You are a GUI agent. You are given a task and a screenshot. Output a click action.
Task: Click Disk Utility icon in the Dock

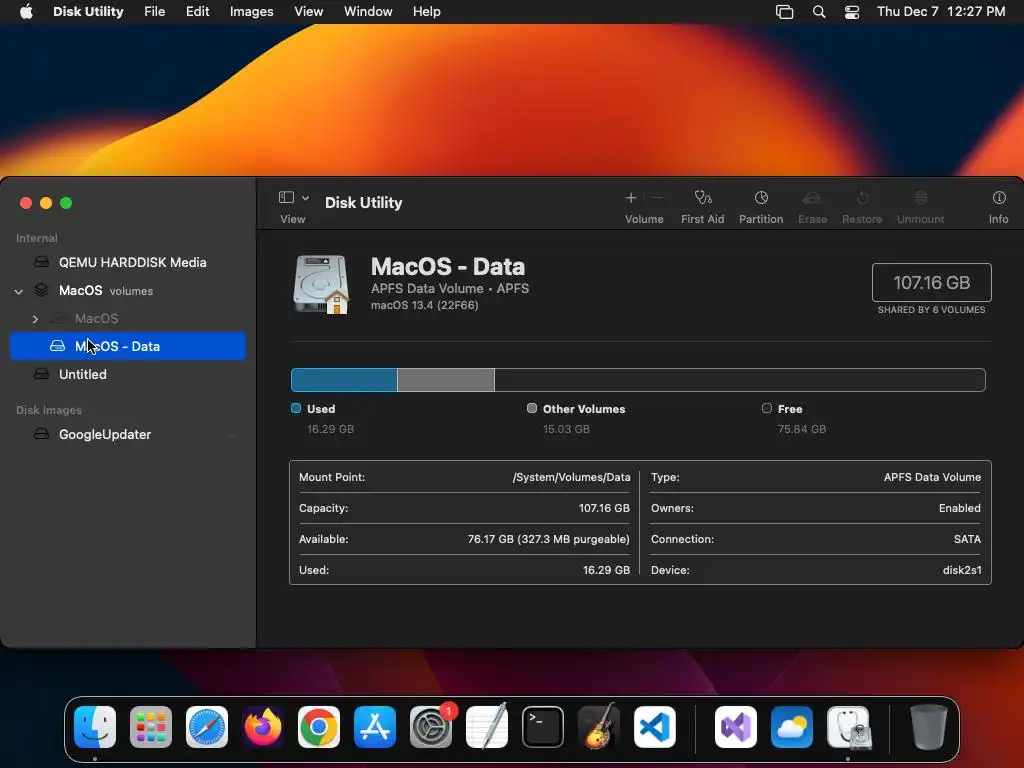(848, 727)
